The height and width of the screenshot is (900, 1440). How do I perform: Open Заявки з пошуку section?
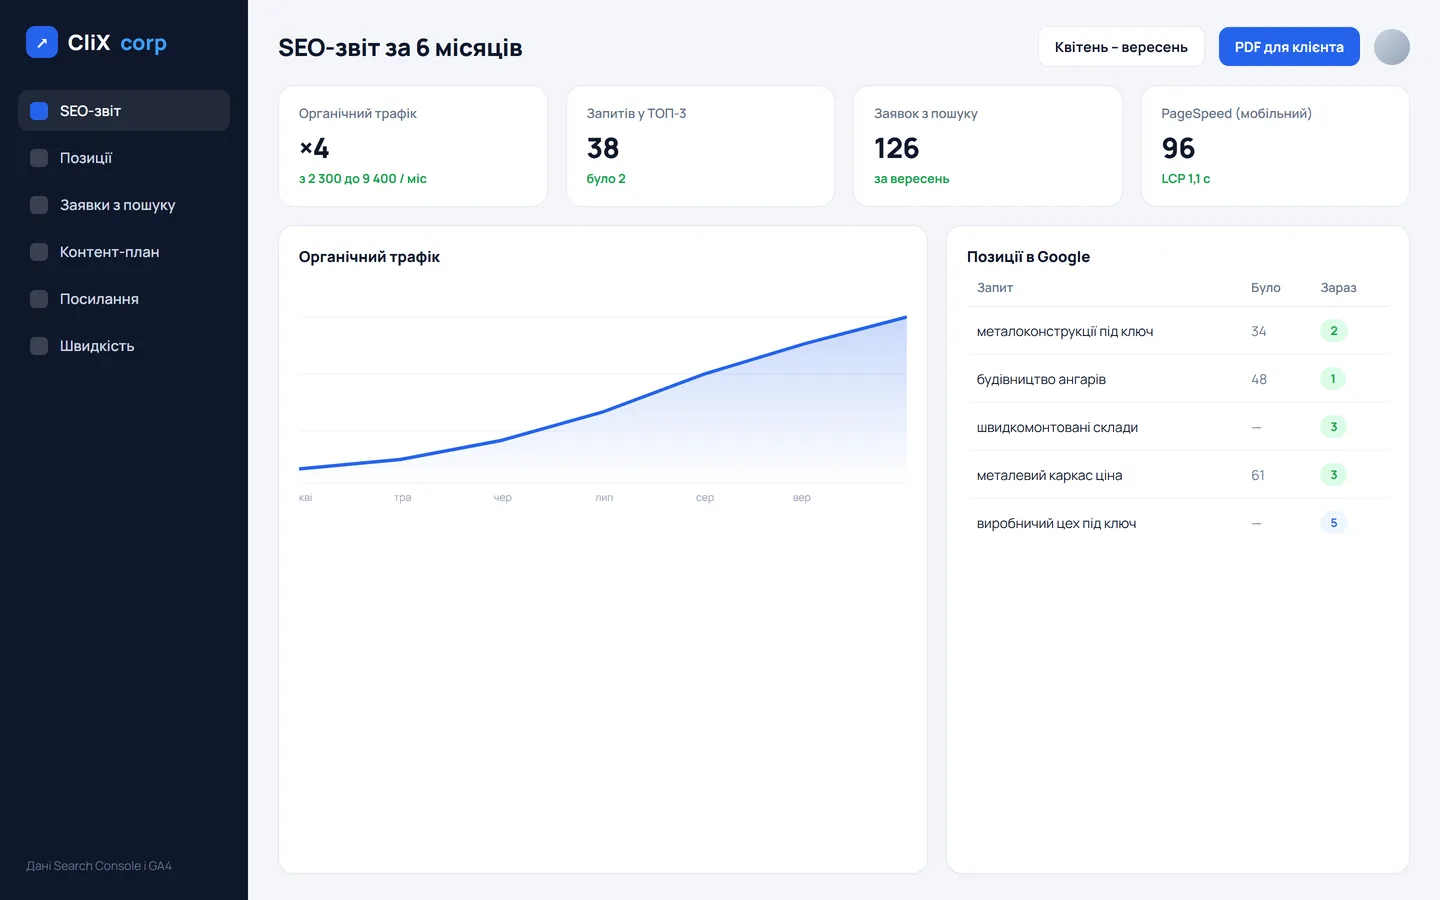(x=124, y=205)
